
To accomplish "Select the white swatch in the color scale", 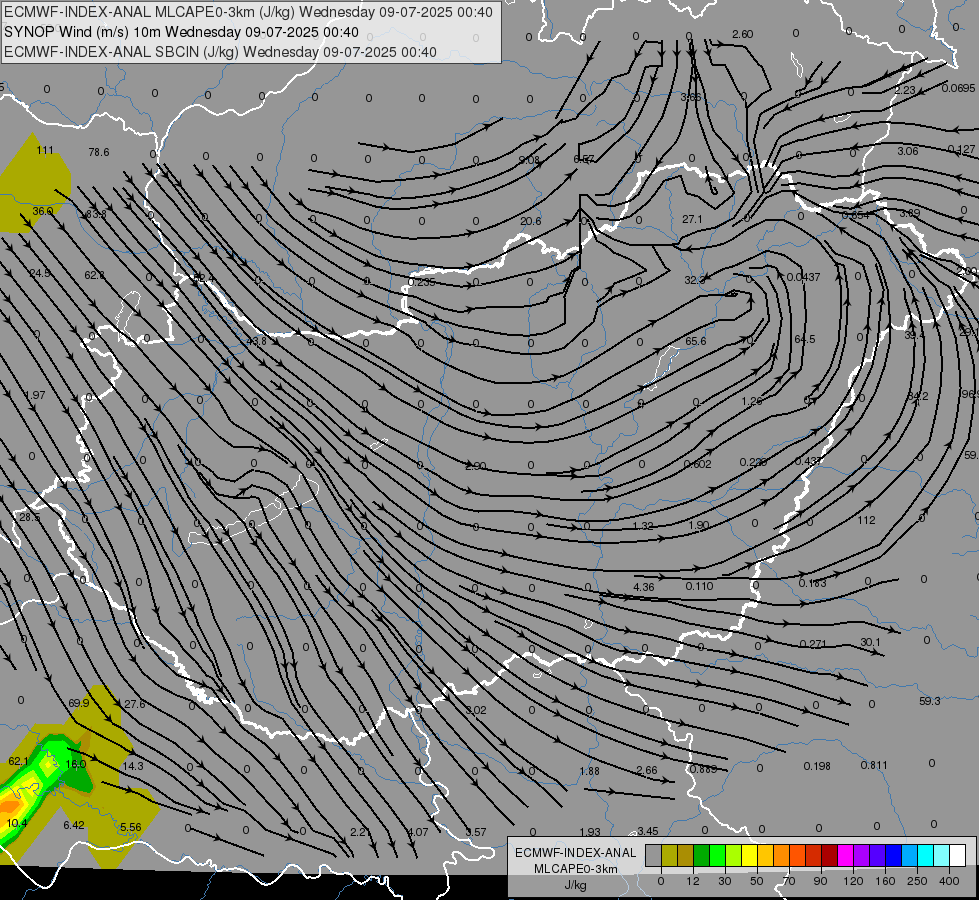I will (958, 855).
